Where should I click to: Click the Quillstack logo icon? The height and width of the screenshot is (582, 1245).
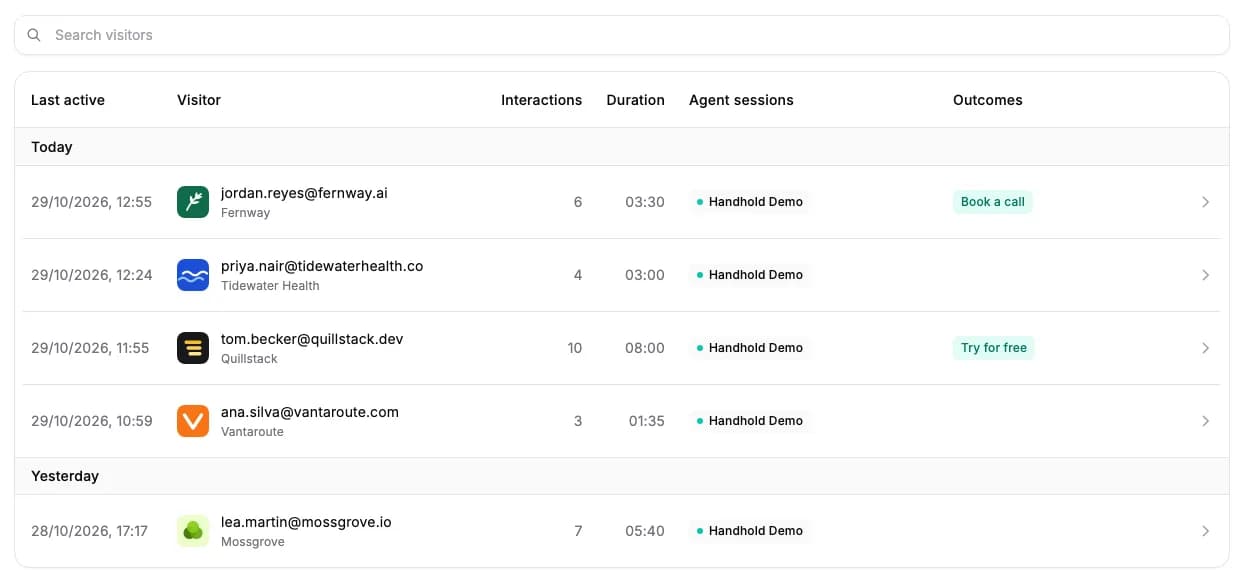[x=193, y=348]
